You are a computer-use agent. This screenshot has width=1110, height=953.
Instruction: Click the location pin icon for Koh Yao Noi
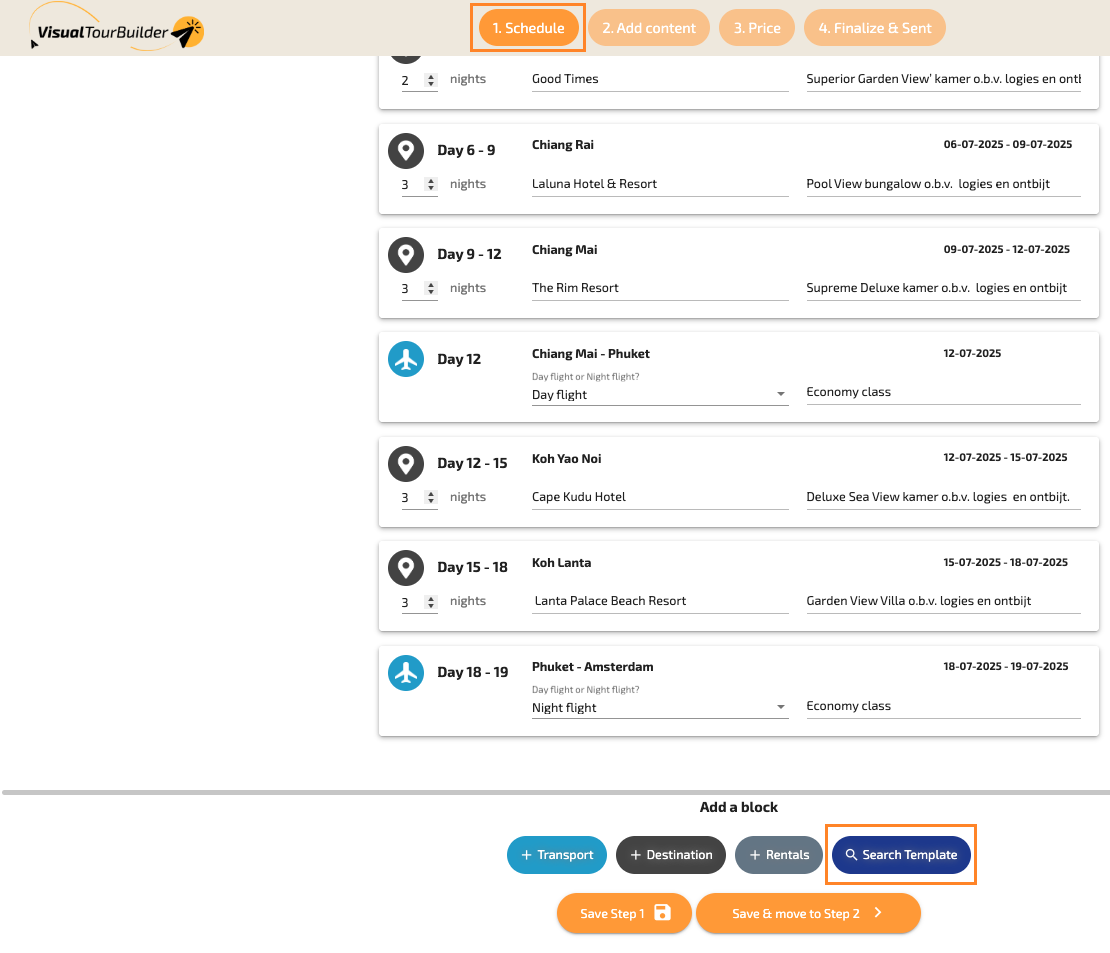[406, 464]
